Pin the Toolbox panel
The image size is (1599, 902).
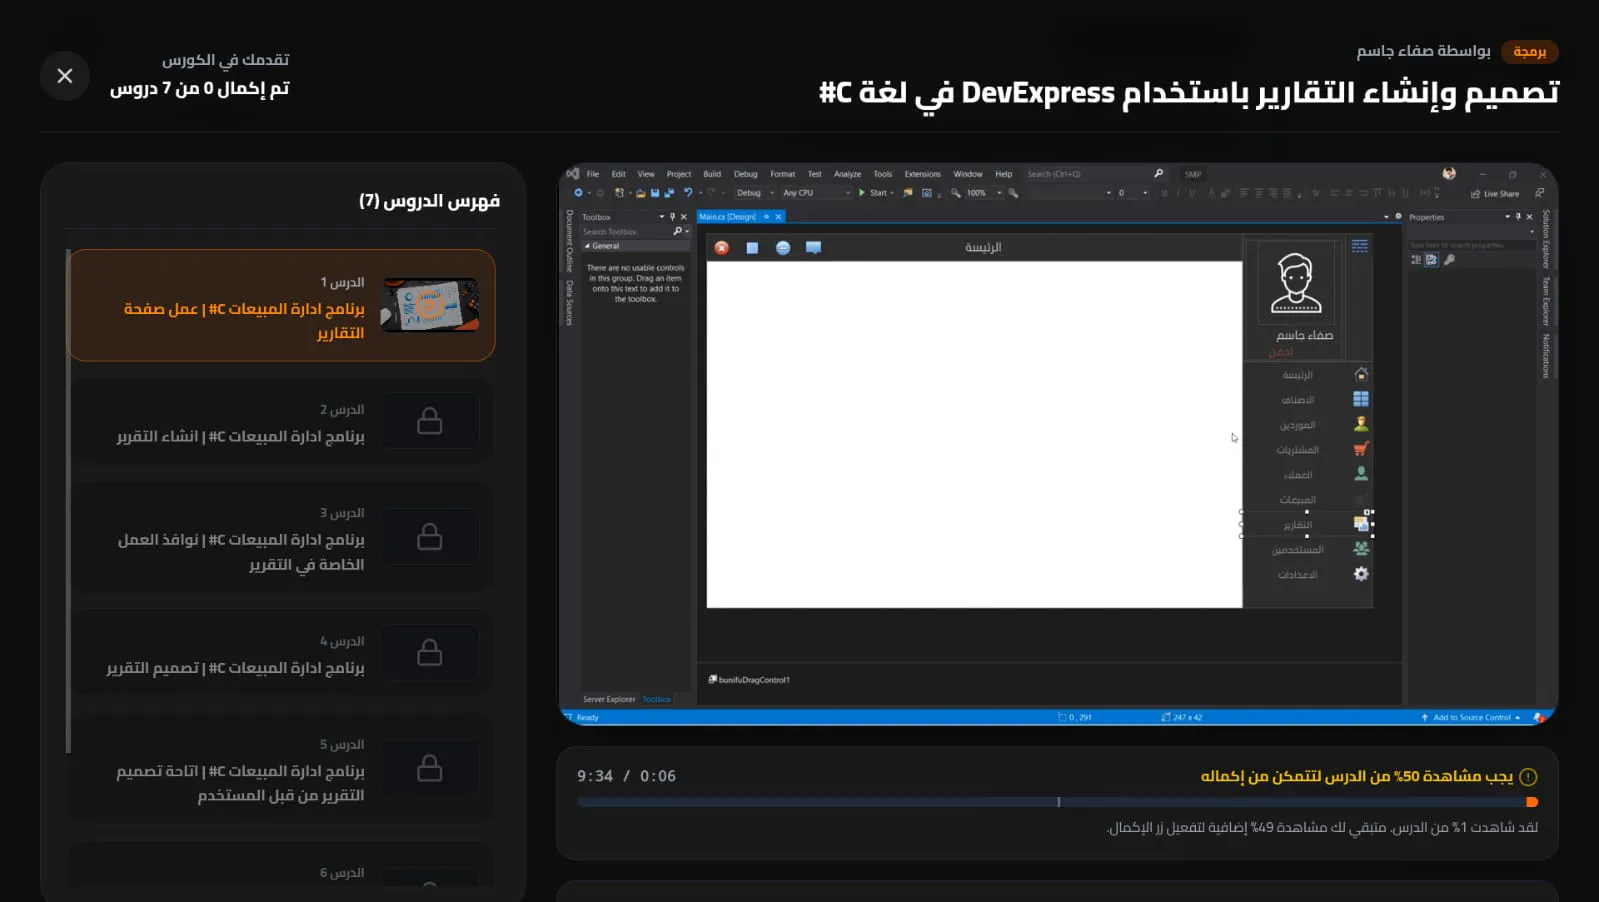(x=672, y=217)
